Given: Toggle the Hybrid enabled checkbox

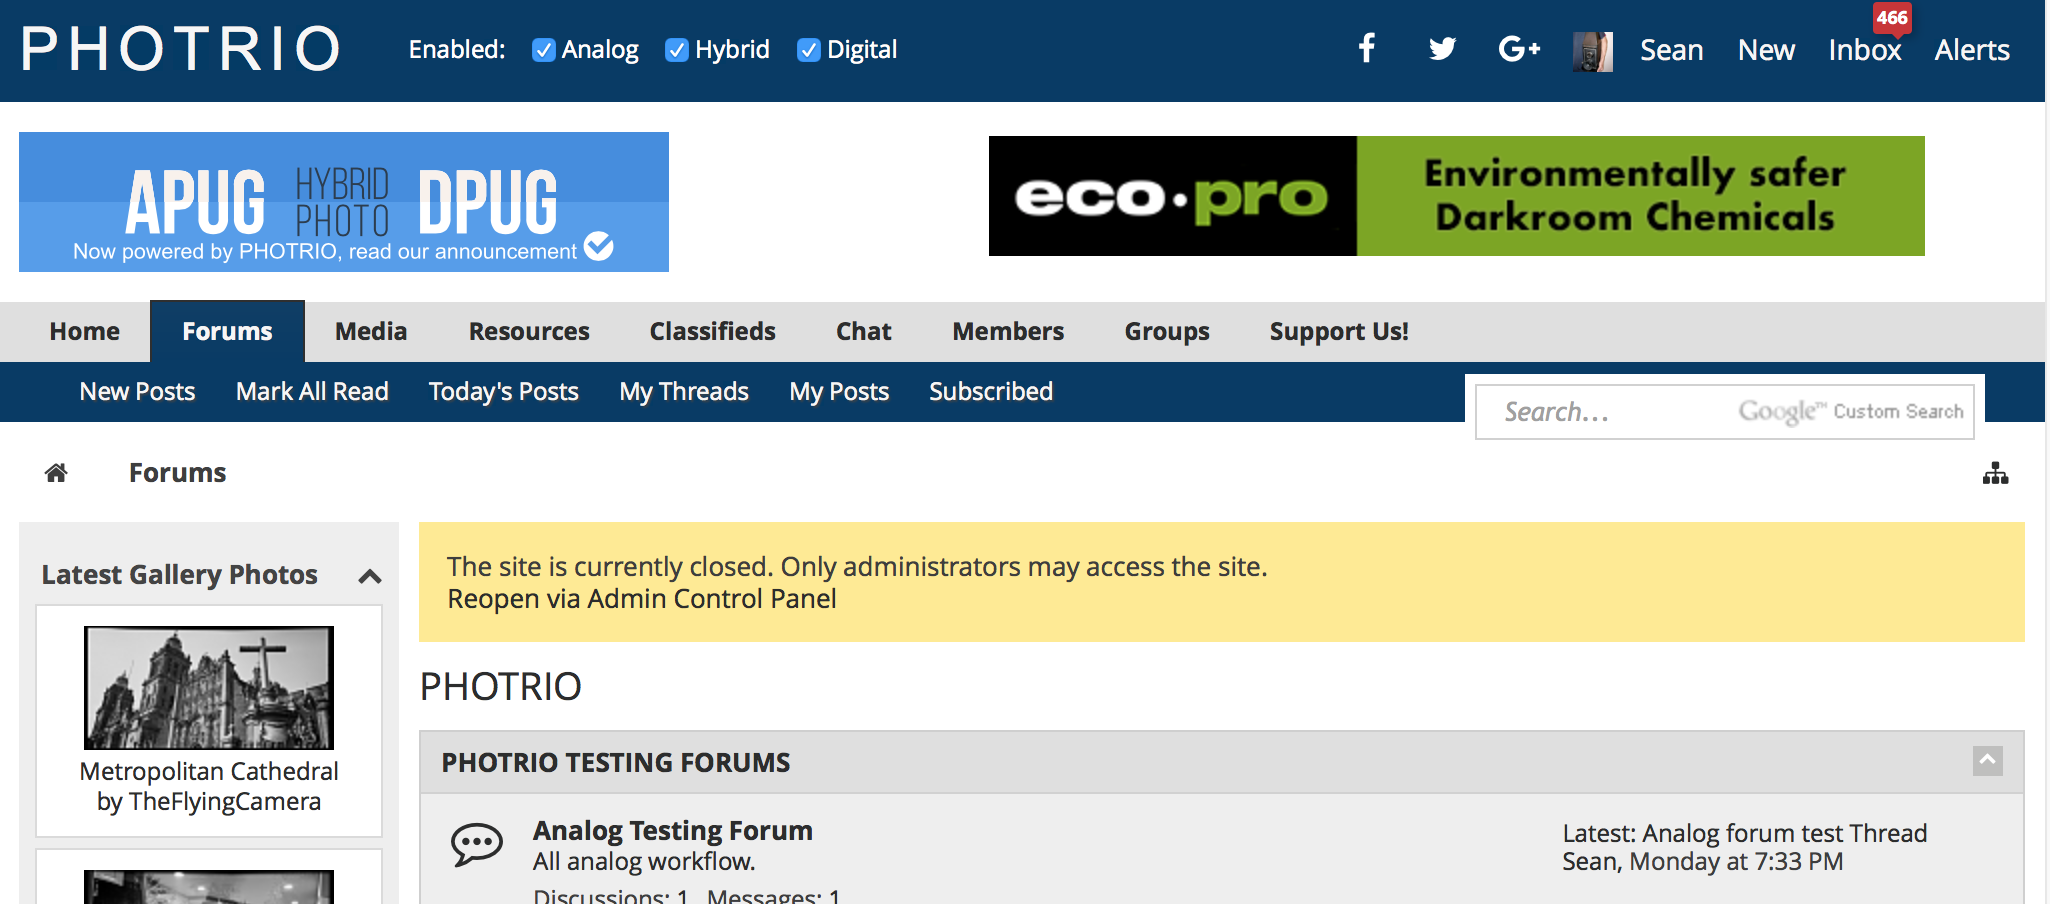Looking at the screenshot, I should click(x=677, y=50).
